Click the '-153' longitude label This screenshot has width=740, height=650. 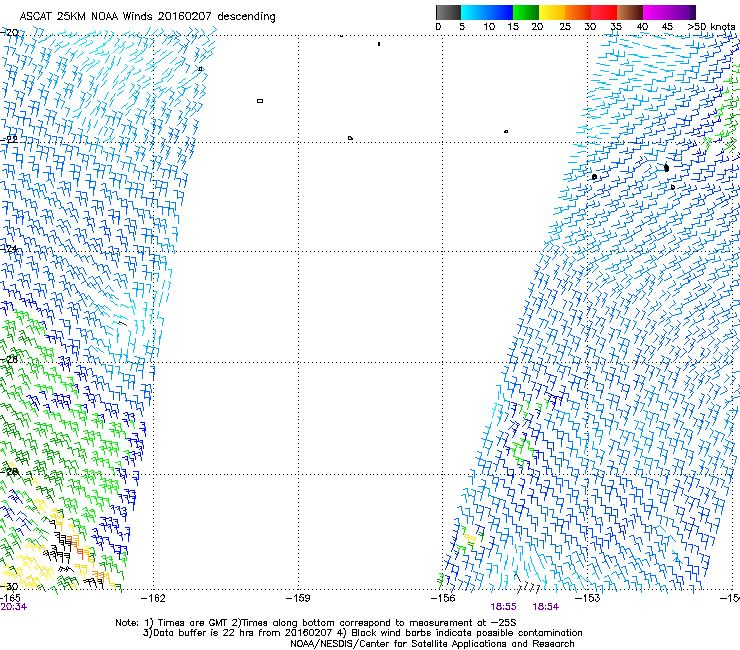[x=587, y=598]
